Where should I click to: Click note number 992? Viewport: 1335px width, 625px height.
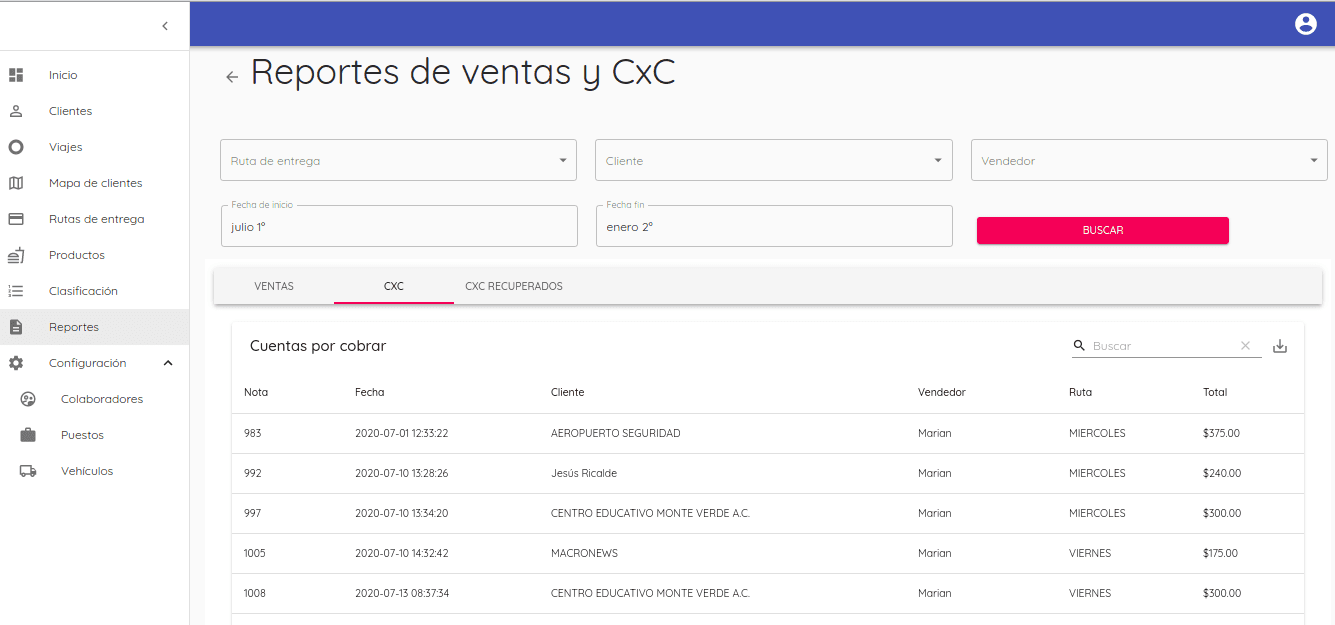point(252,473)
